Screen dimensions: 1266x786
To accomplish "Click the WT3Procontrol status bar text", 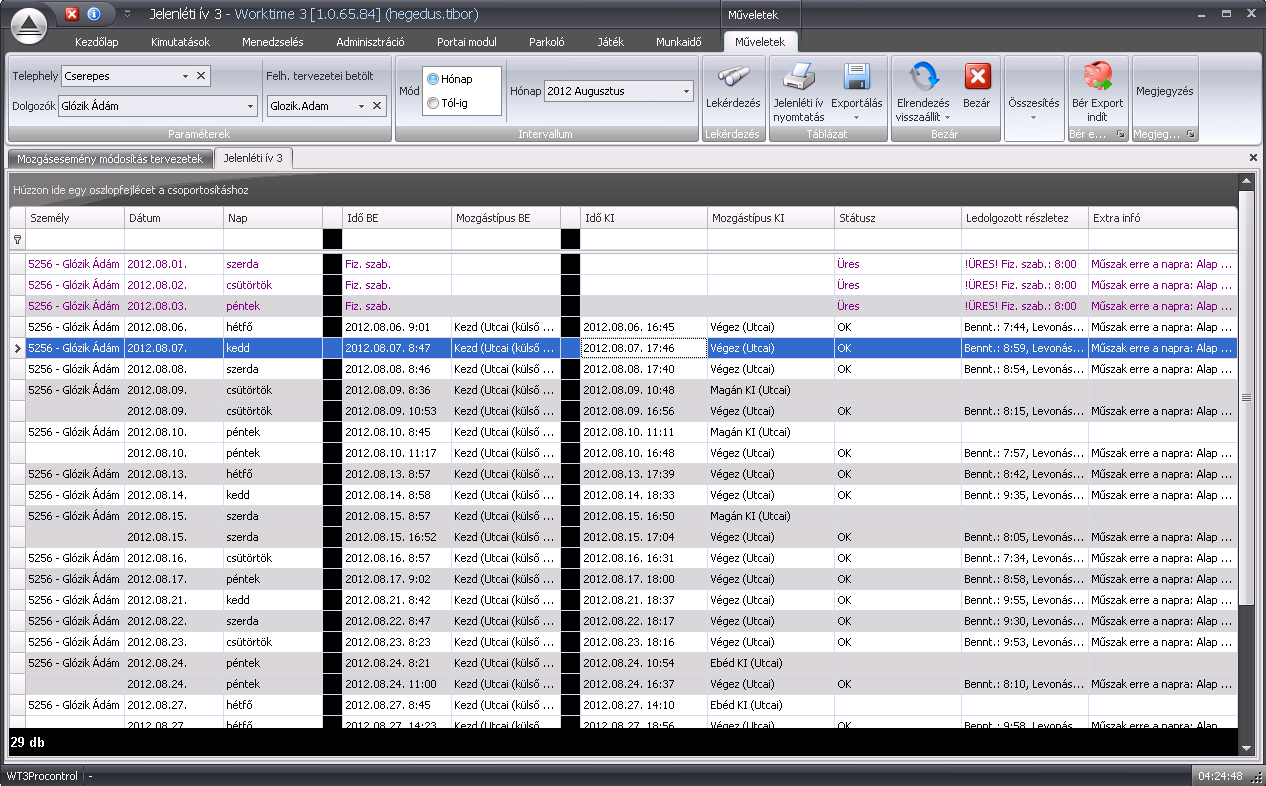I will [x=42, y=776].
